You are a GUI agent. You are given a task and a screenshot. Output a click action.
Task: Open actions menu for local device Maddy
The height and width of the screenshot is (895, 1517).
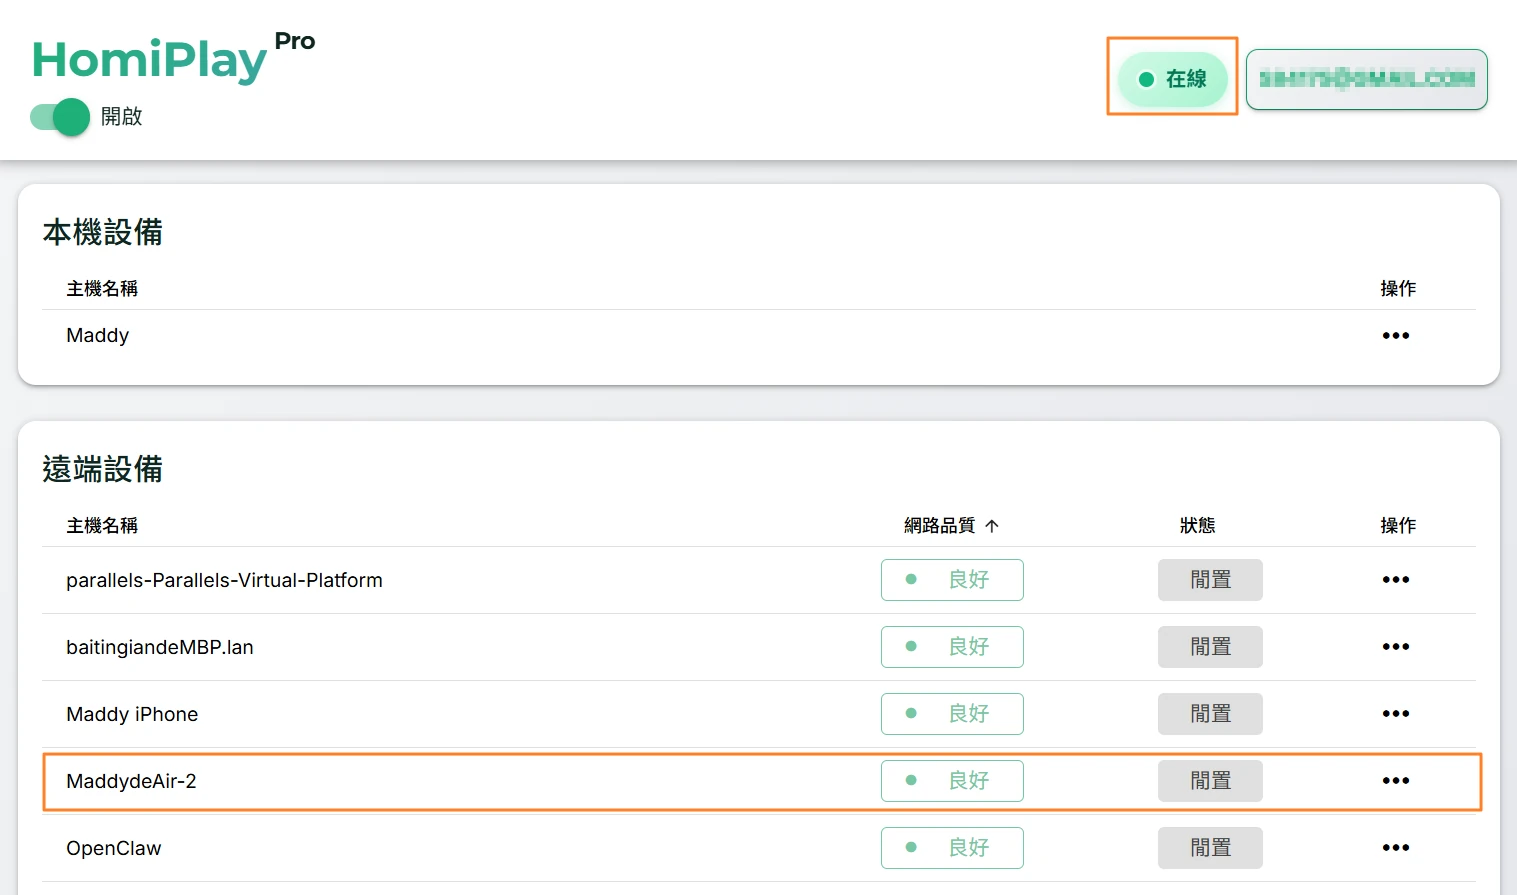point(1395,336)
